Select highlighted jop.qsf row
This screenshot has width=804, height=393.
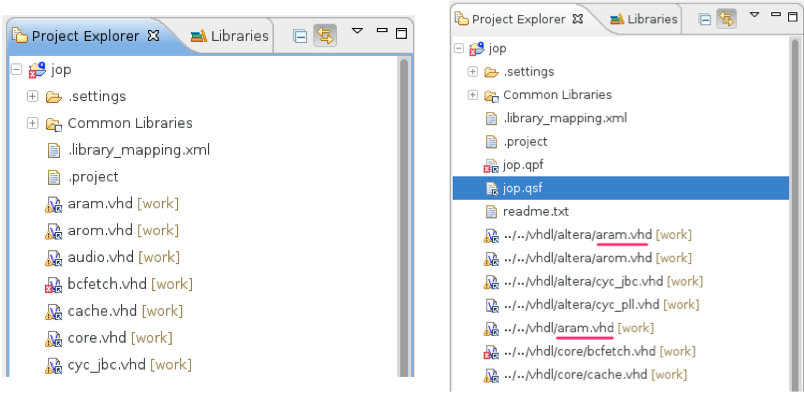[x=620, y=188]
